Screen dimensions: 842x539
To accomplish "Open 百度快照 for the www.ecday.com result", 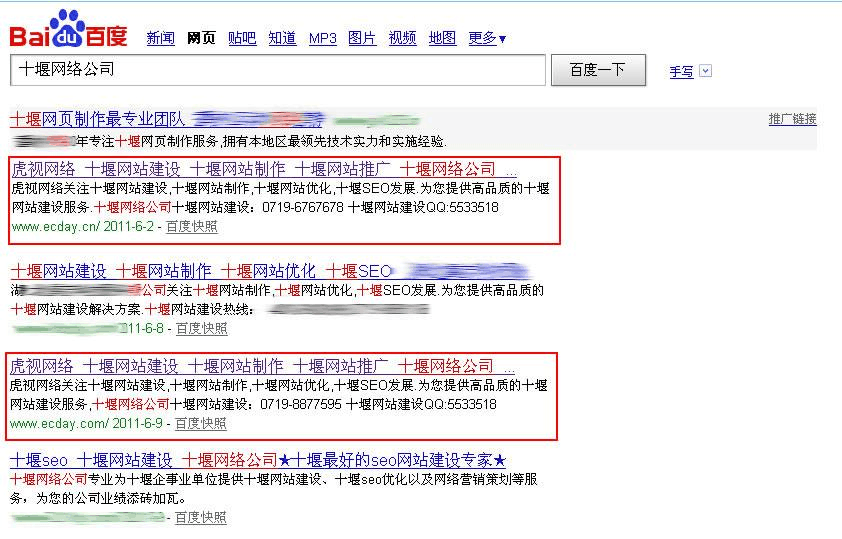I will (x=201, y=424).
